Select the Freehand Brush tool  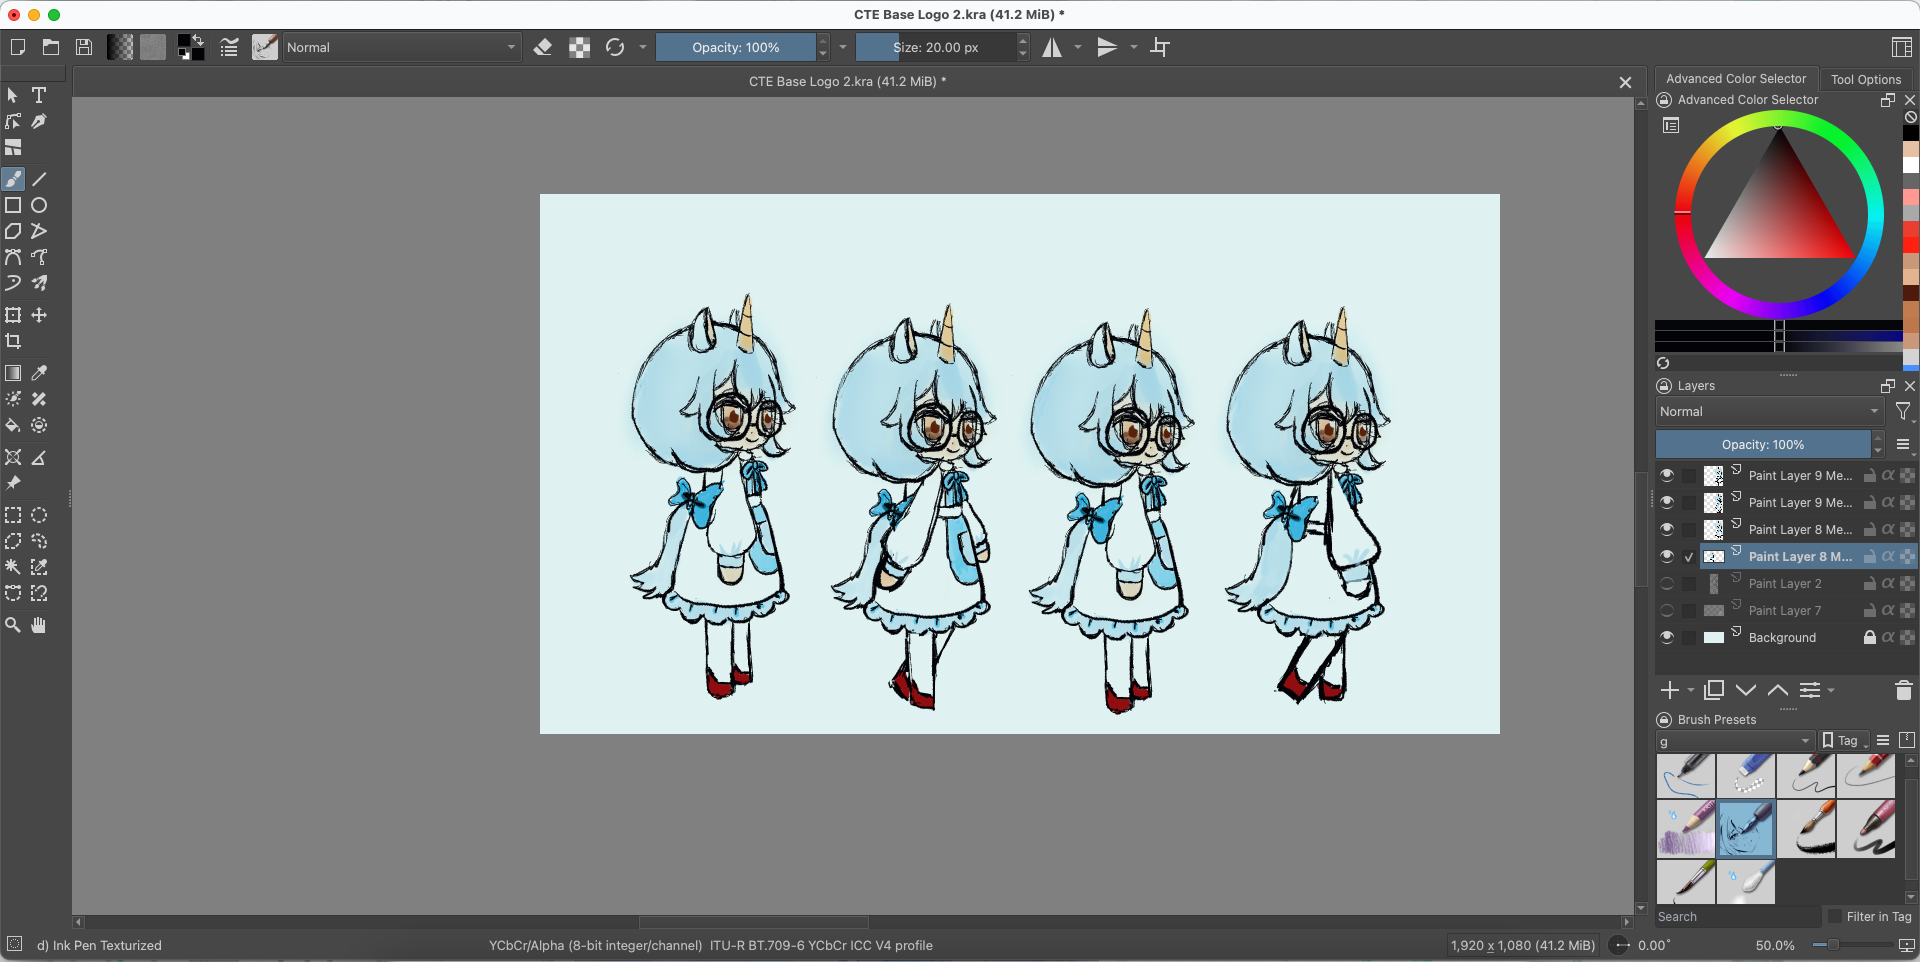pyautogui.click(x=13, y=179)
